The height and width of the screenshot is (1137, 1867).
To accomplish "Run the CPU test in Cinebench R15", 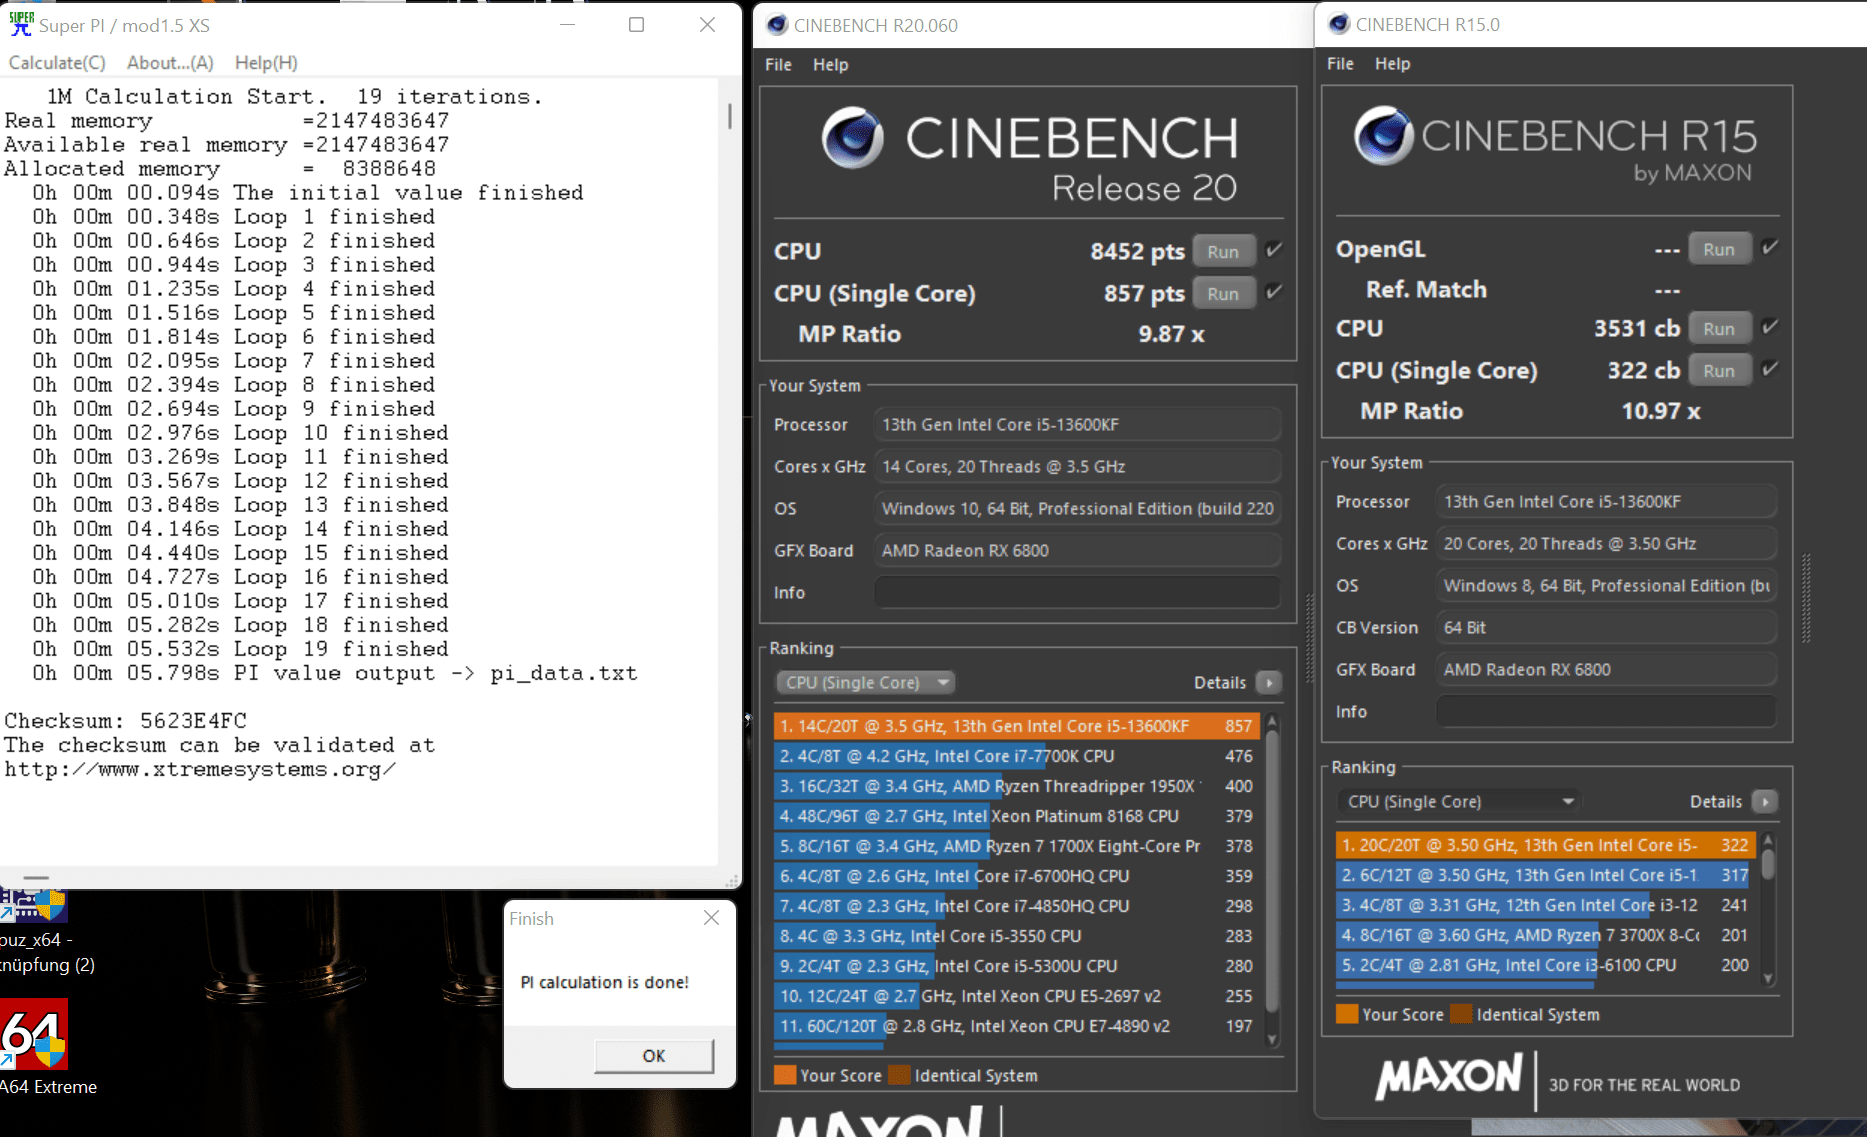I will [x=1719, y=328].
